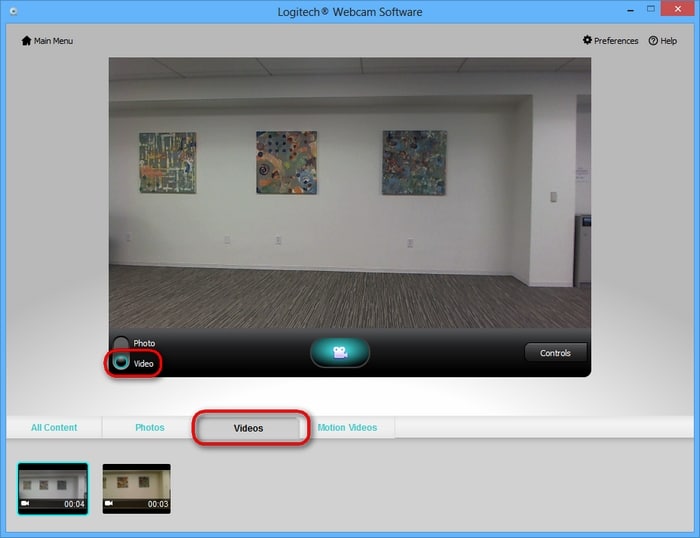Open the Controls panel
This screenshot has height=538, width=700.
click(555, 353)
